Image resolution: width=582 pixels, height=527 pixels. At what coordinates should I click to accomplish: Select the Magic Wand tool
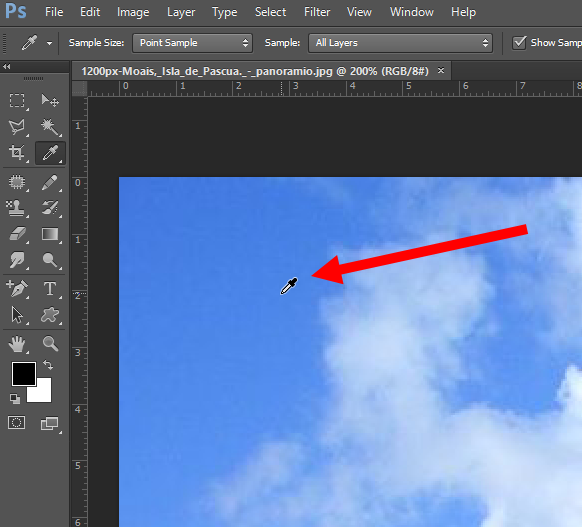pos(50,127)
